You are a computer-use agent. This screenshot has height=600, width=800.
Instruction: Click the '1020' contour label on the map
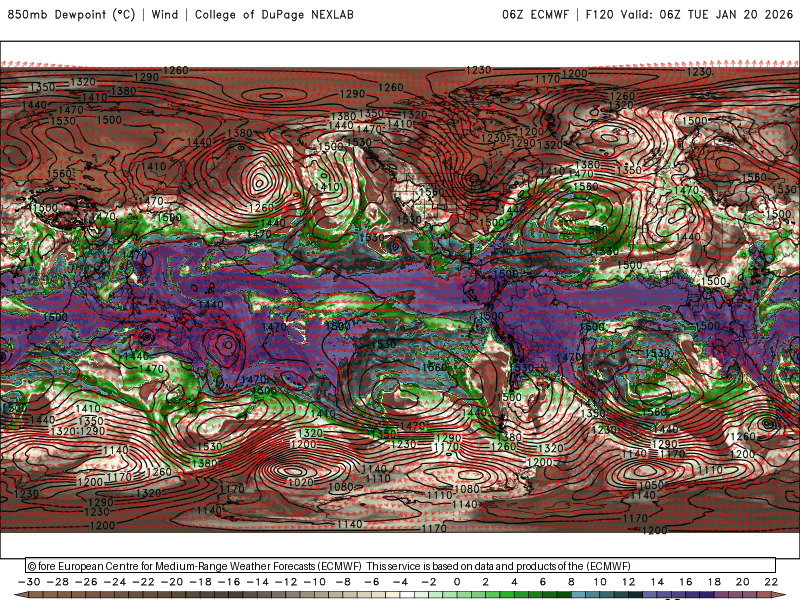[x=301, y=482]
